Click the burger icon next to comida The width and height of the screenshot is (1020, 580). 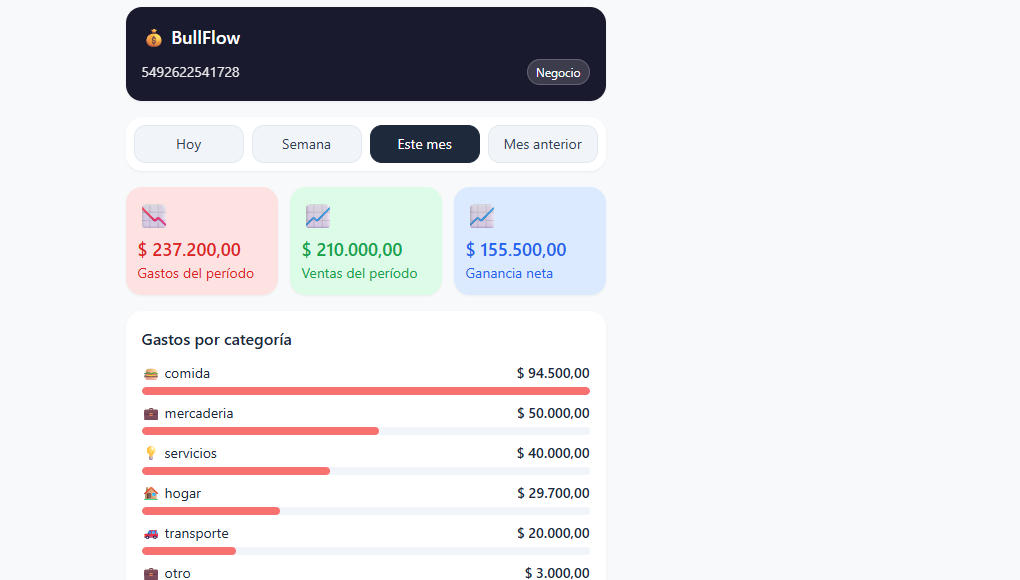click(x=151, y=374)
